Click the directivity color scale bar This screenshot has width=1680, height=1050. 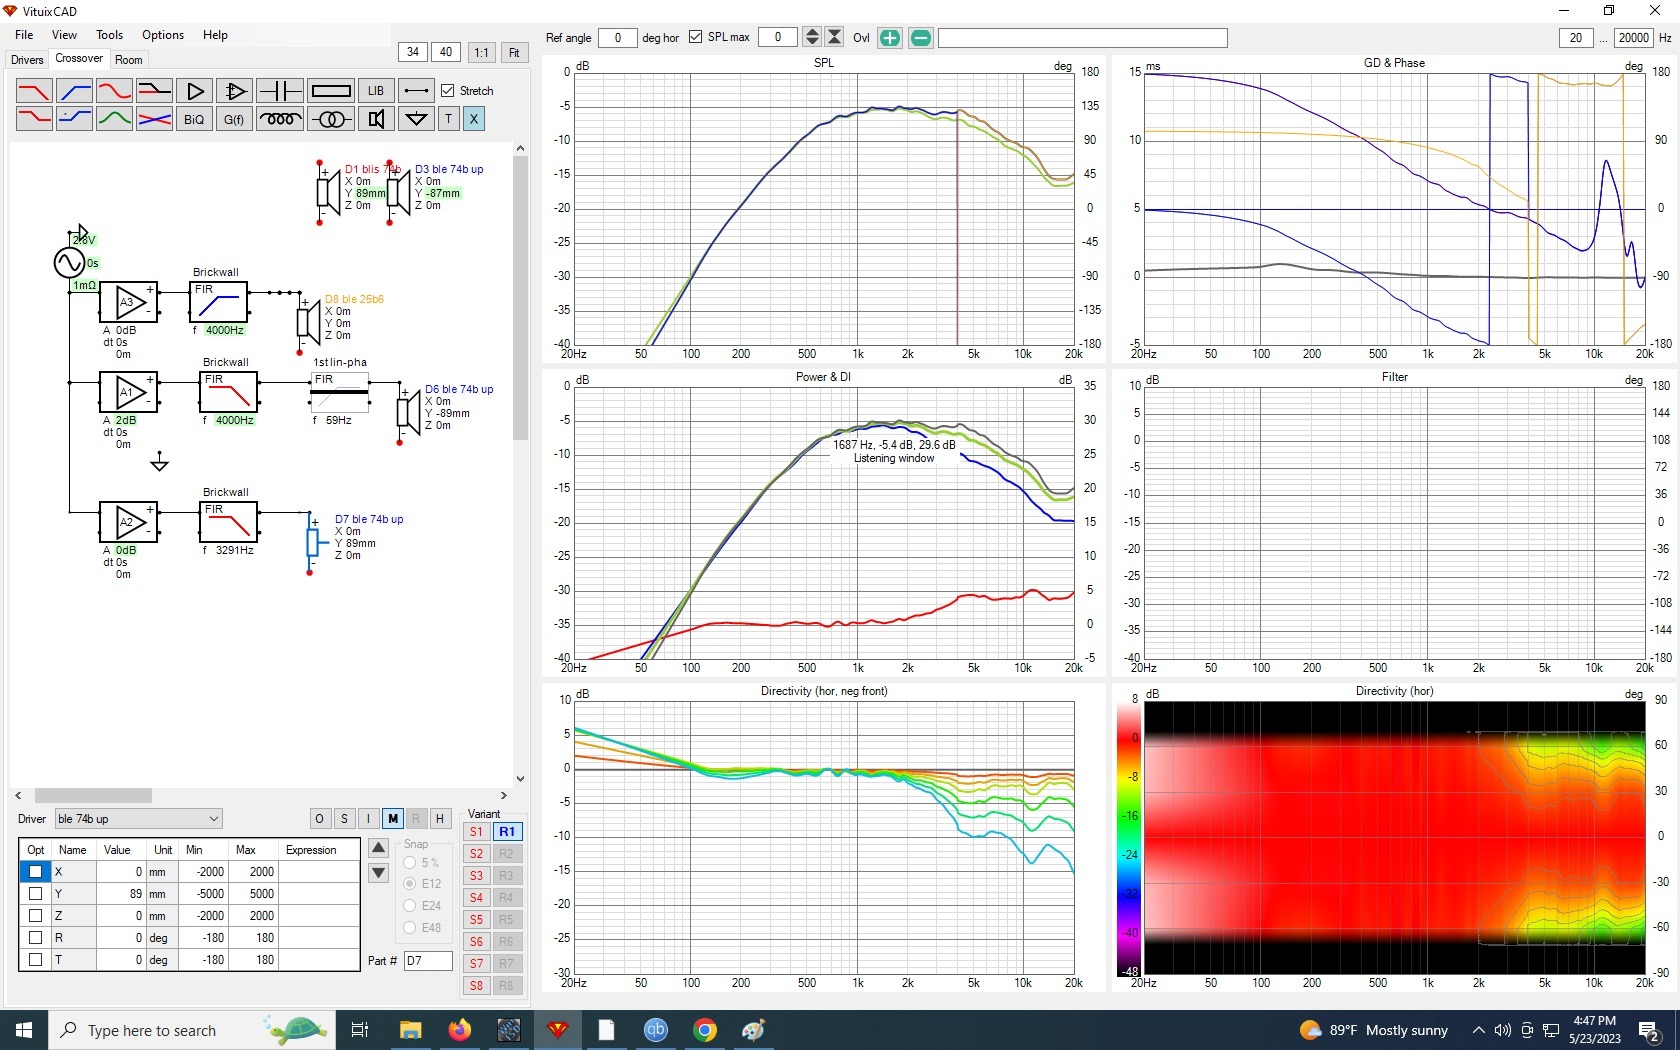[x=1128, y=840]
